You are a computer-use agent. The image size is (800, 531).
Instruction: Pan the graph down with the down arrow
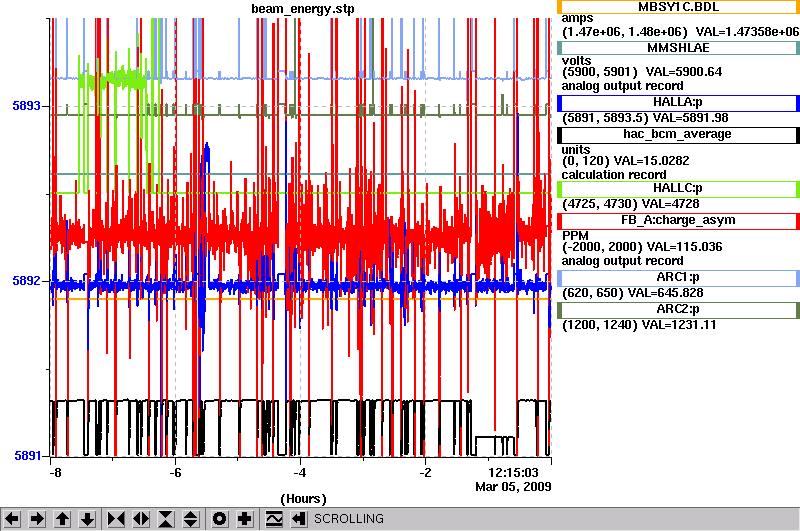[x=88, y=519]
